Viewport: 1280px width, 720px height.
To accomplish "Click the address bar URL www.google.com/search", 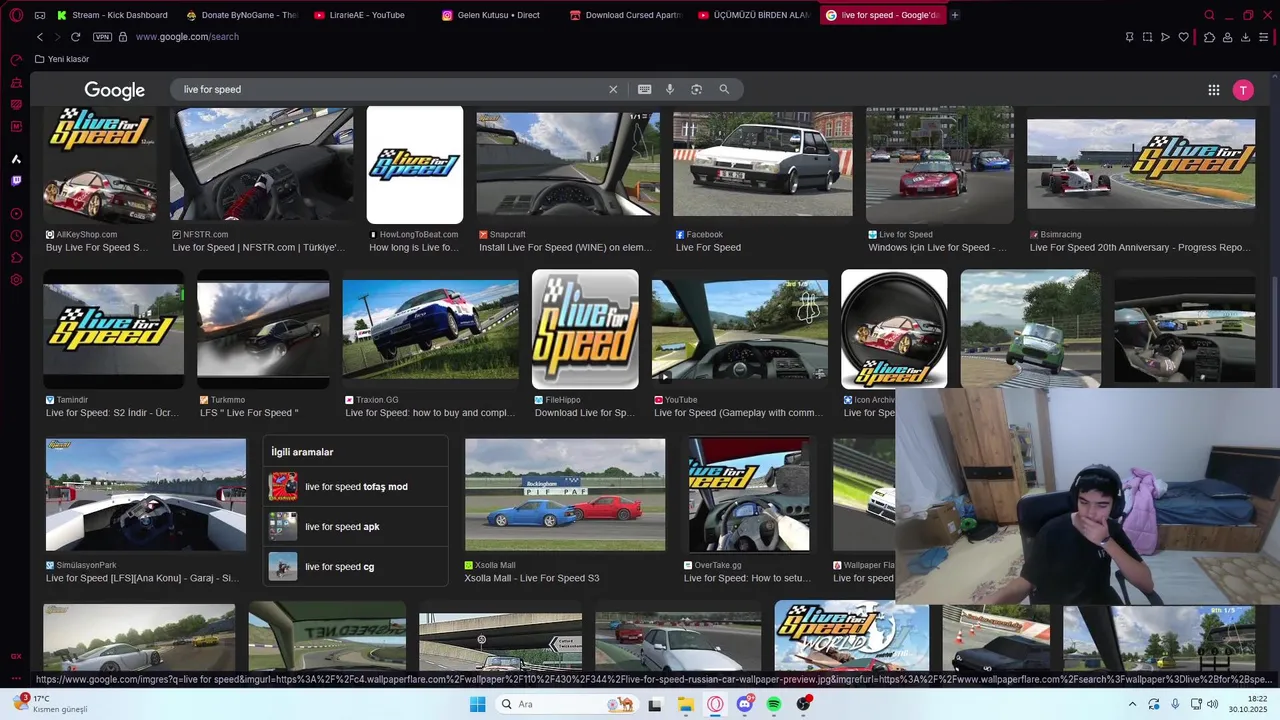I will click(187, 37).
